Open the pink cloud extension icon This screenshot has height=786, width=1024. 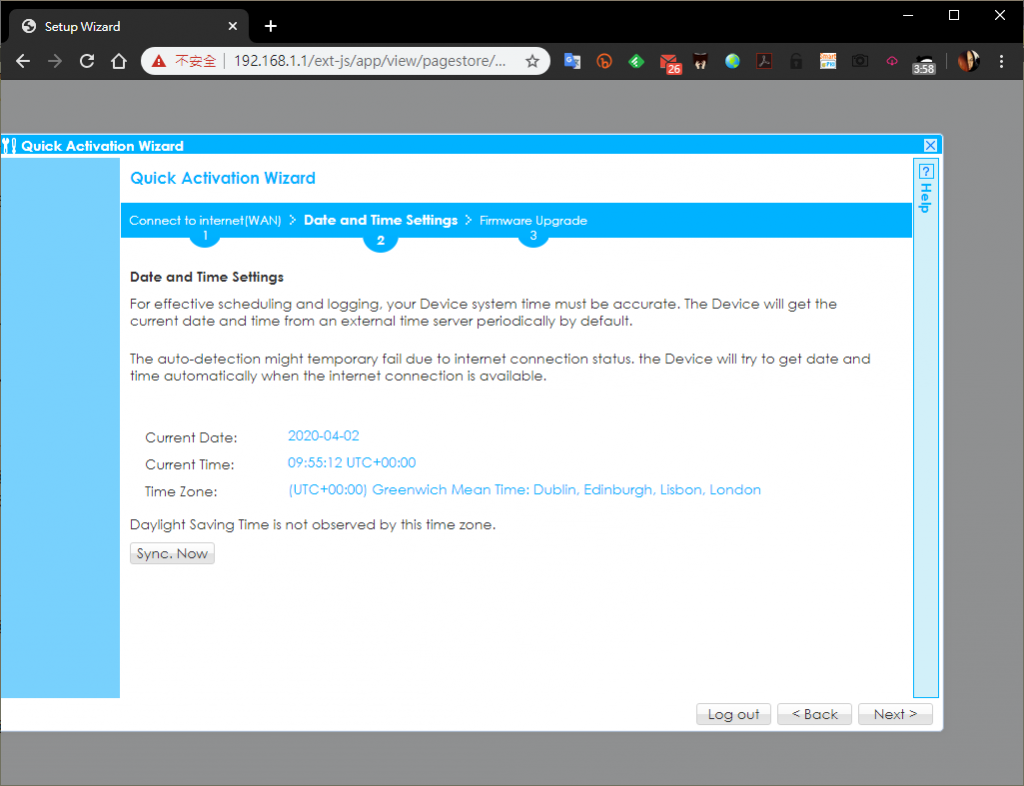tap(891, 61)
